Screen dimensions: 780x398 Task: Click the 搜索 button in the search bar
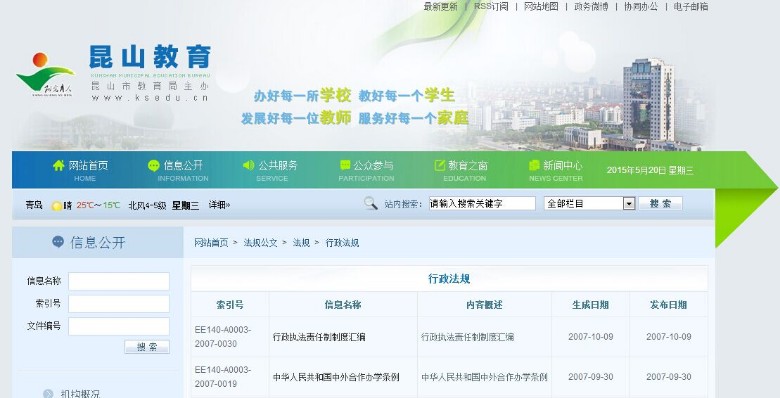660,203
